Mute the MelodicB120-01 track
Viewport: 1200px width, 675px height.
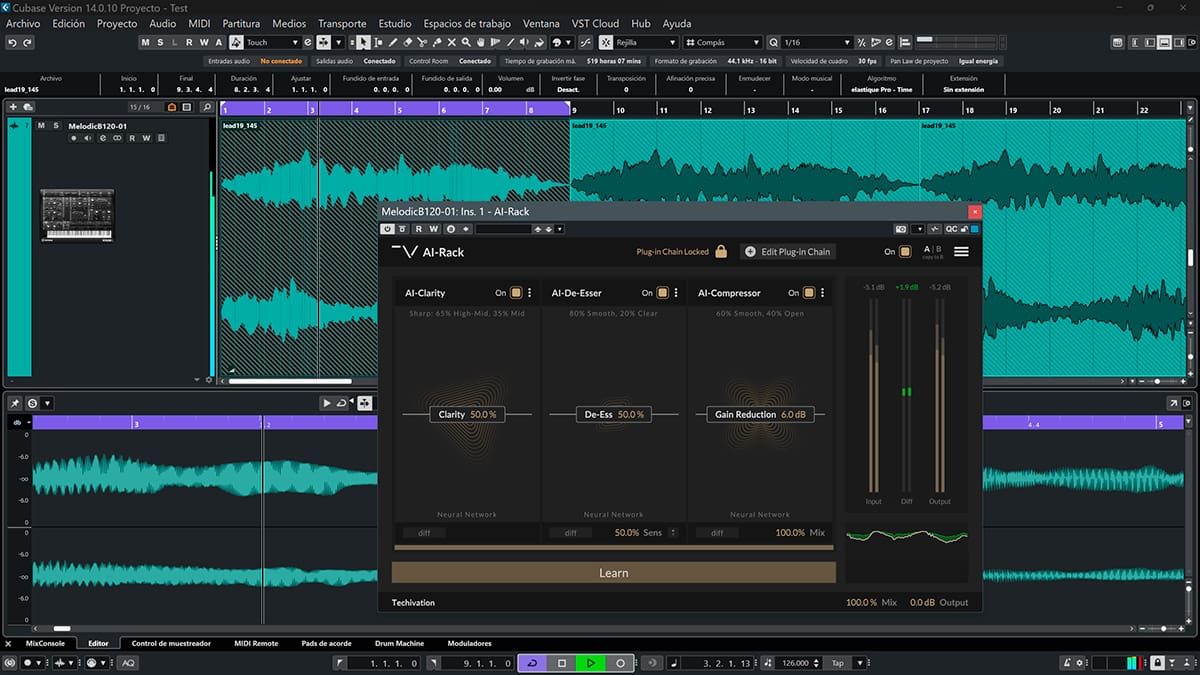click(x=41, y=126)
